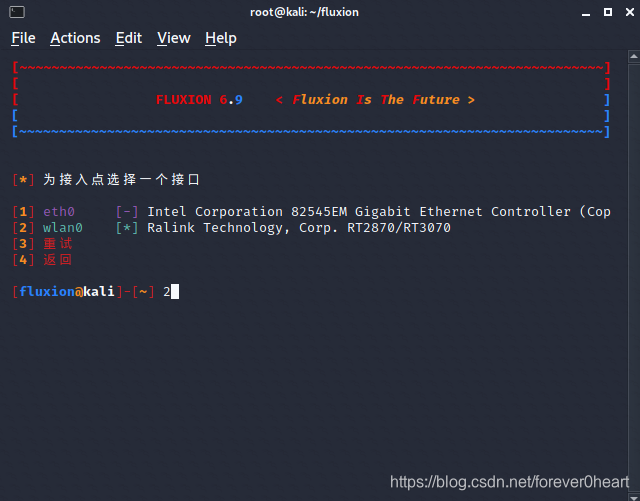The width and height of the screenshot is (640, 501).
Task: Open the File menu
Action: 23,38
